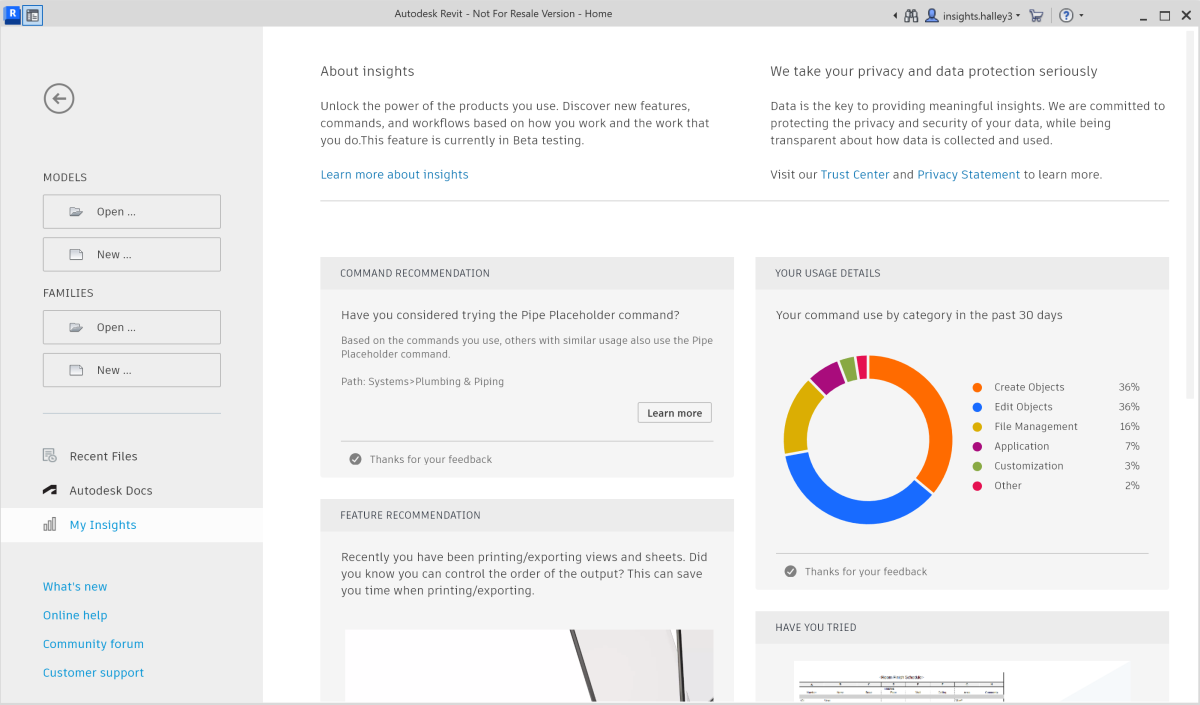
Task: Follow the Learn more about insights link
Action: pyautogui.click(x=394, y=175)
